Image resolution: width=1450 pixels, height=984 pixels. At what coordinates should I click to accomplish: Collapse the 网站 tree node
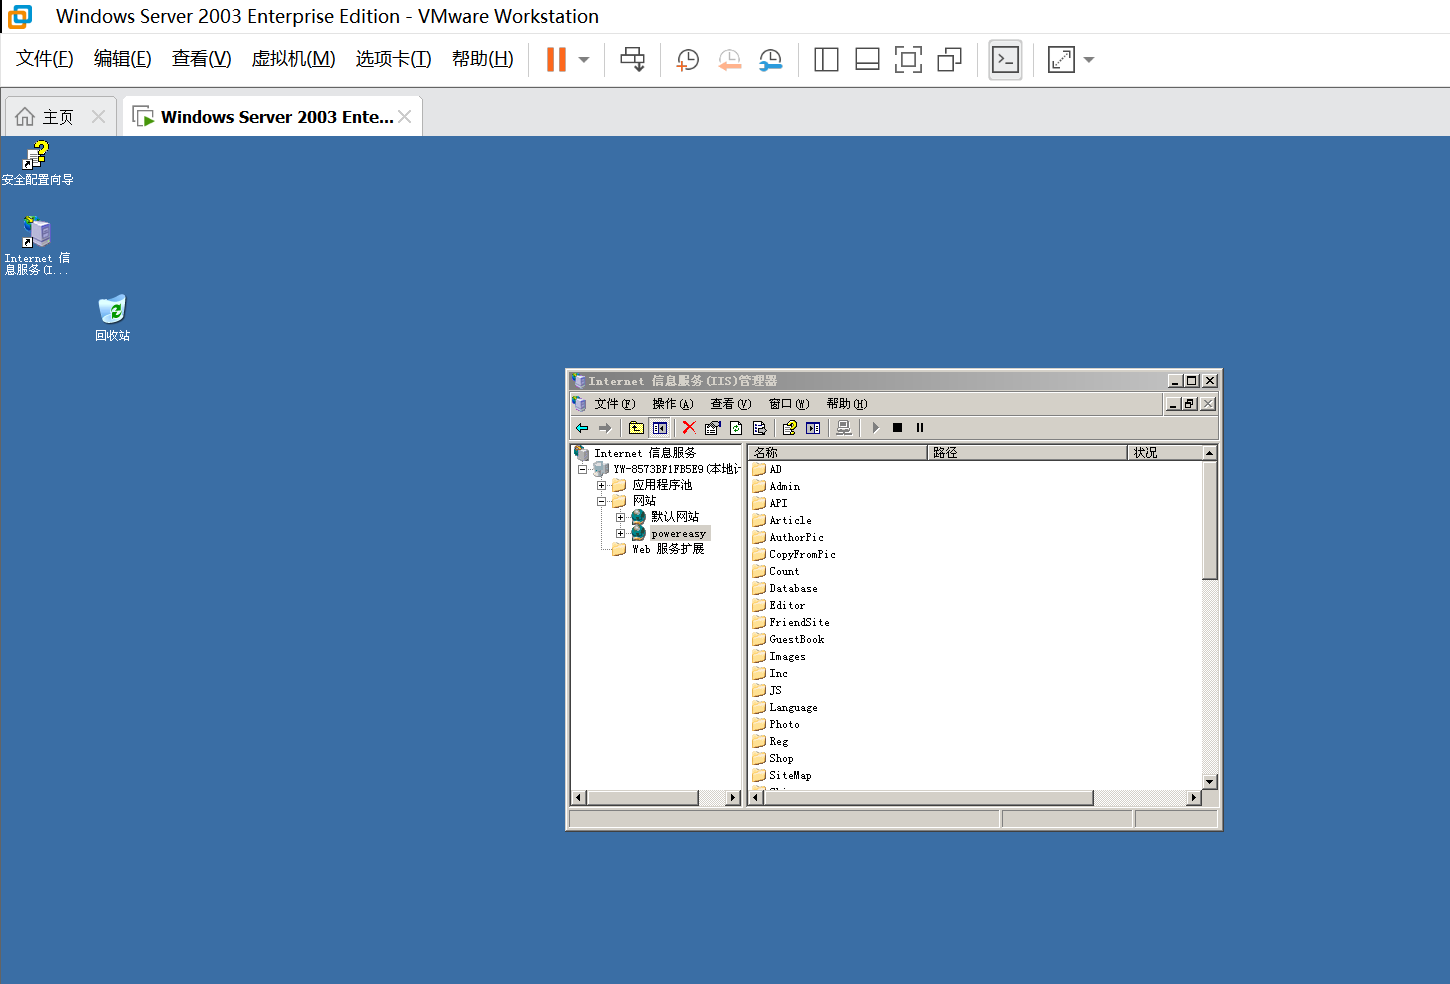tap(601, 501)
